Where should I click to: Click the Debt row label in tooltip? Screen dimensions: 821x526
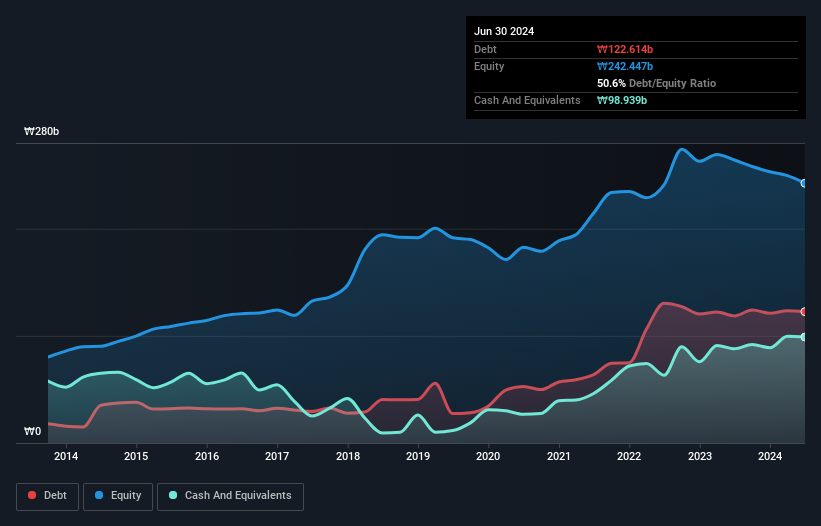coord(485,49)
